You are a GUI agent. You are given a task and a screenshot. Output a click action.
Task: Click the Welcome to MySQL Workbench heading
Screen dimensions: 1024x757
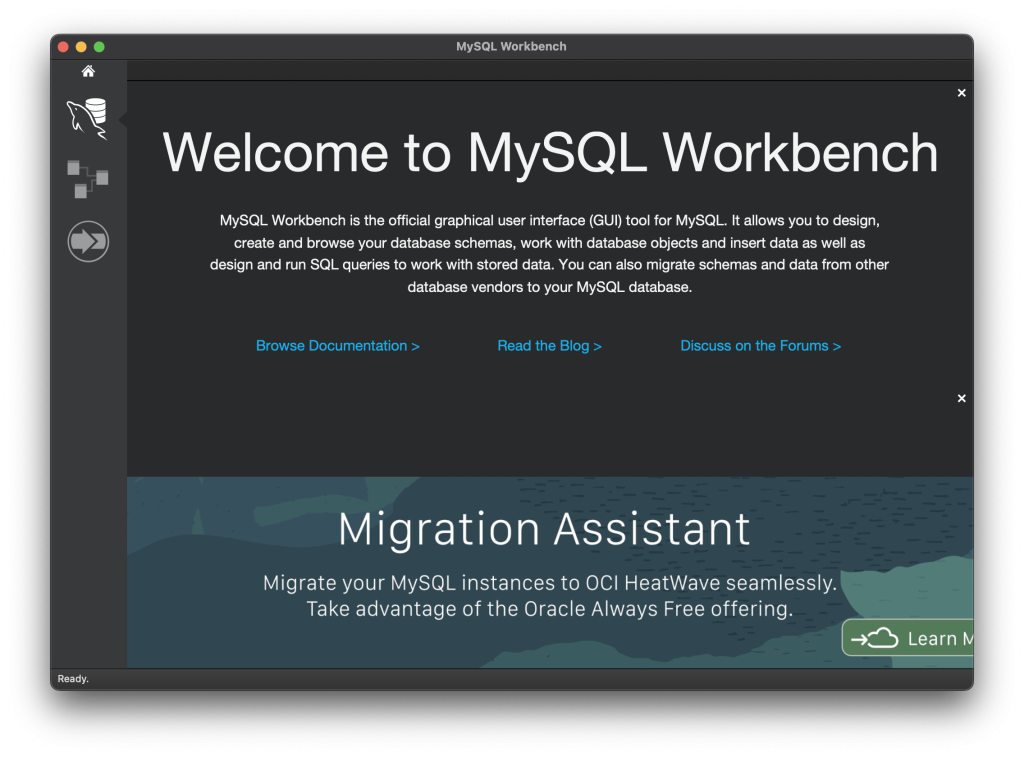pos(551,154)
